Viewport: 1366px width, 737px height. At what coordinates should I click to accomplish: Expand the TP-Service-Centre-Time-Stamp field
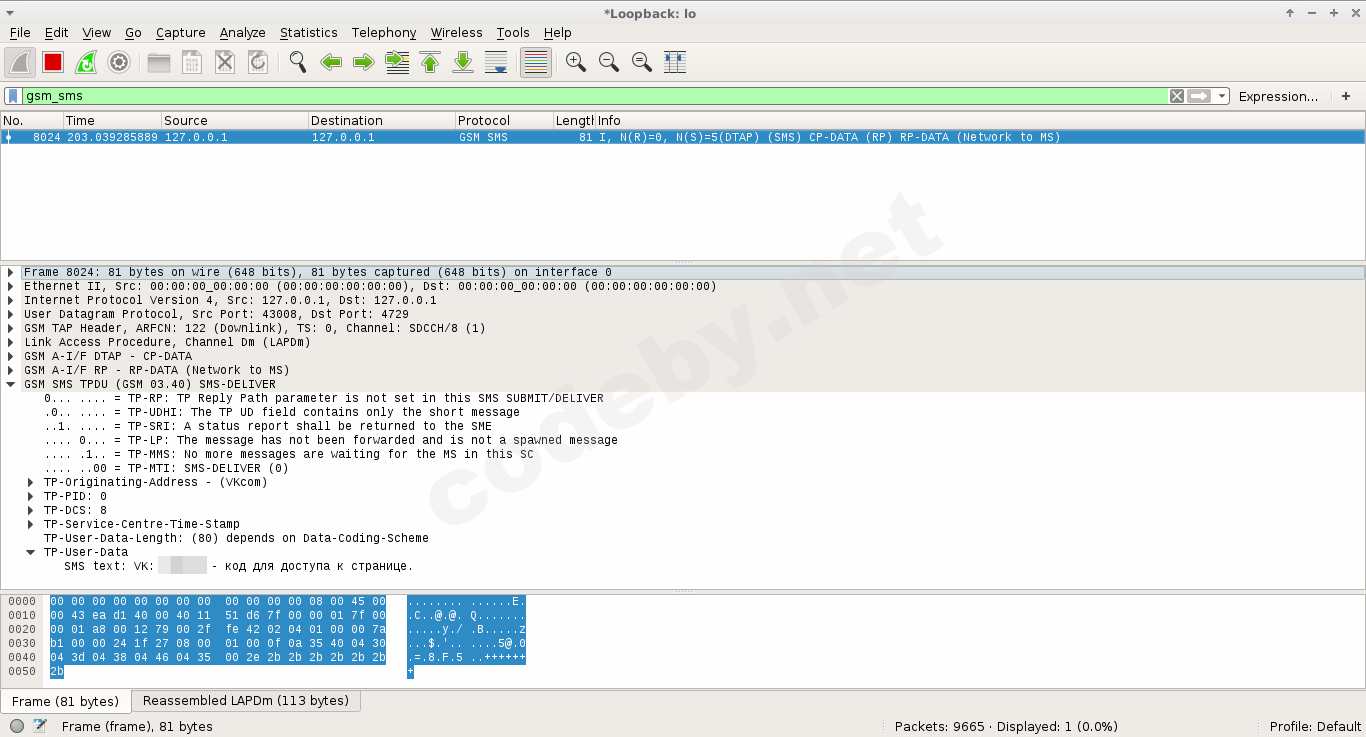coord(31,524)
